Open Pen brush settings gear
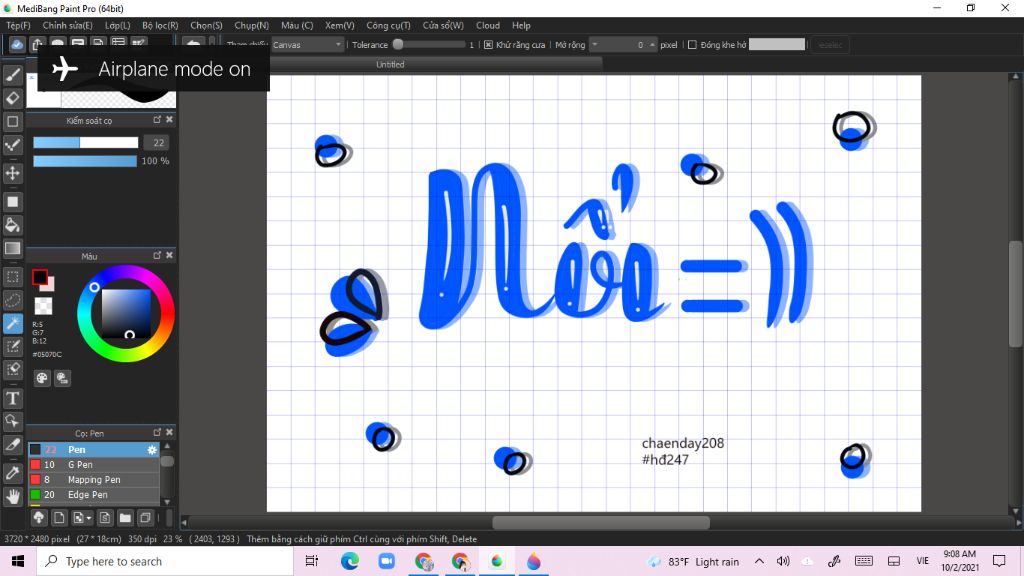This screenshot has width=1024, height=576. pyautogui.click(x=152, y=449)
